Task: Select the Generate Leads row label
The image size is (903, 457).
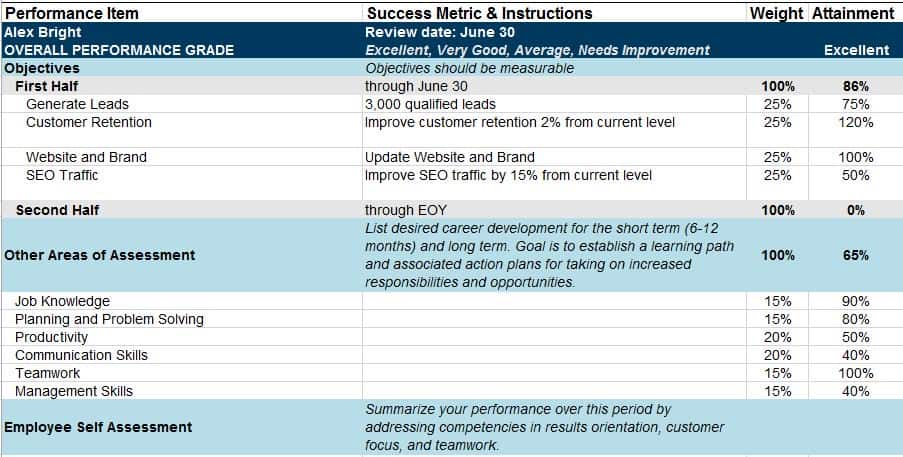Action: (x=77, y=104)
